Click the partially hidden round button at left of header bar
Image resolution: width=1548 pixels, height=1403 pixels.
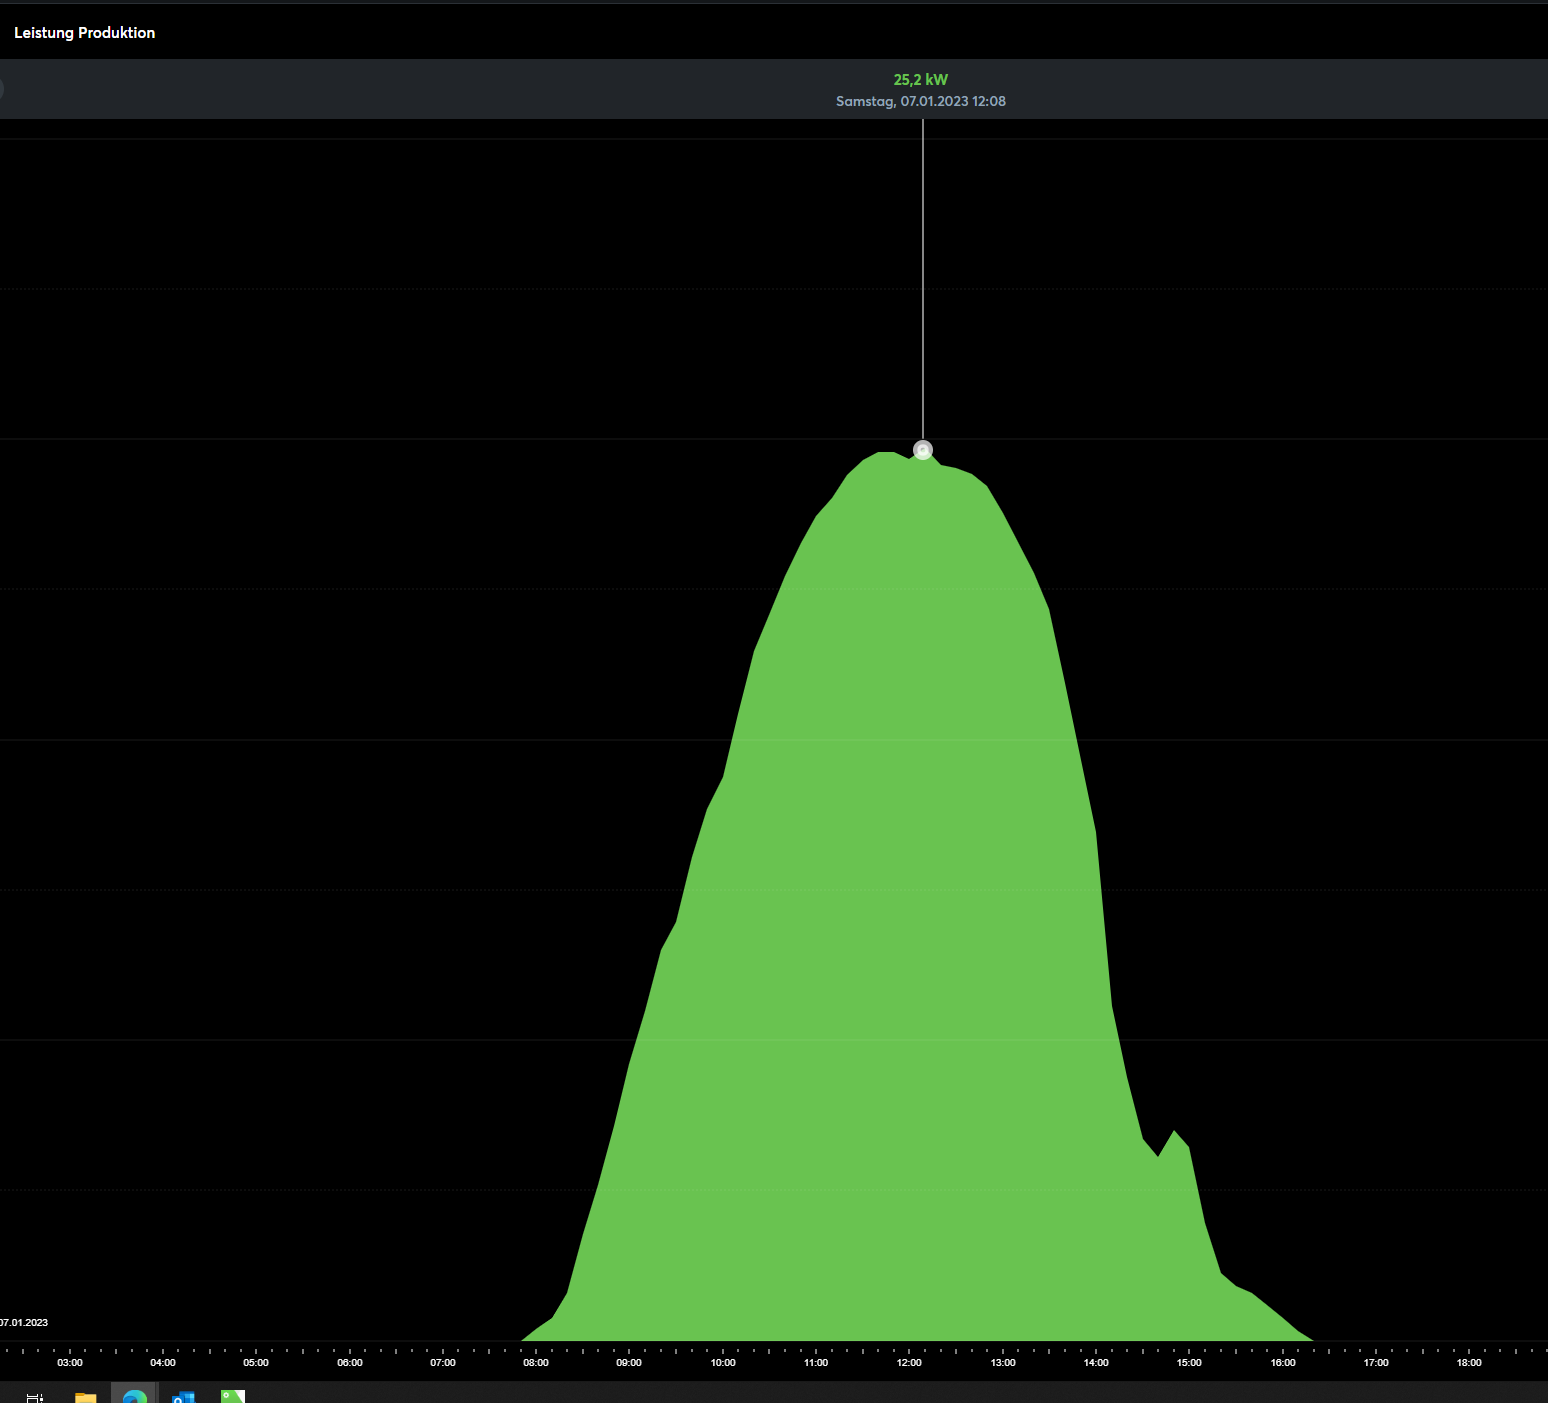1,89
